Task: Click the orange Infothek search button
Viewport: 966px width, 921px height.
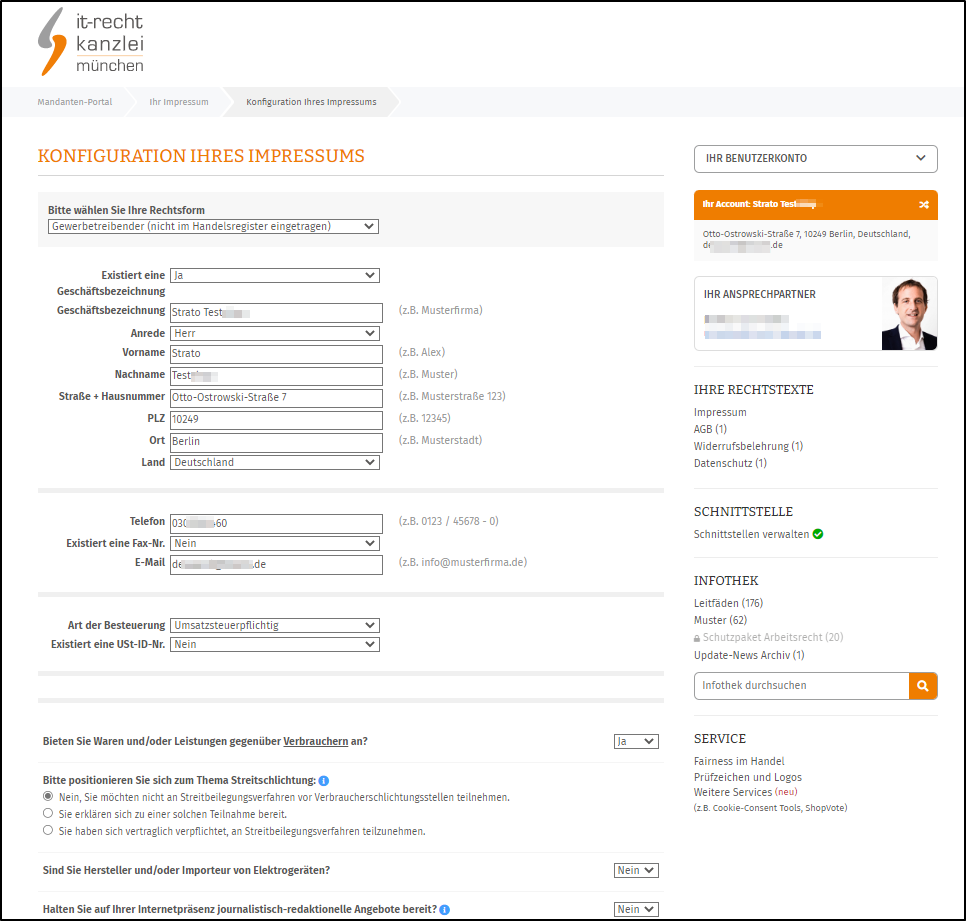Action: 923,685
